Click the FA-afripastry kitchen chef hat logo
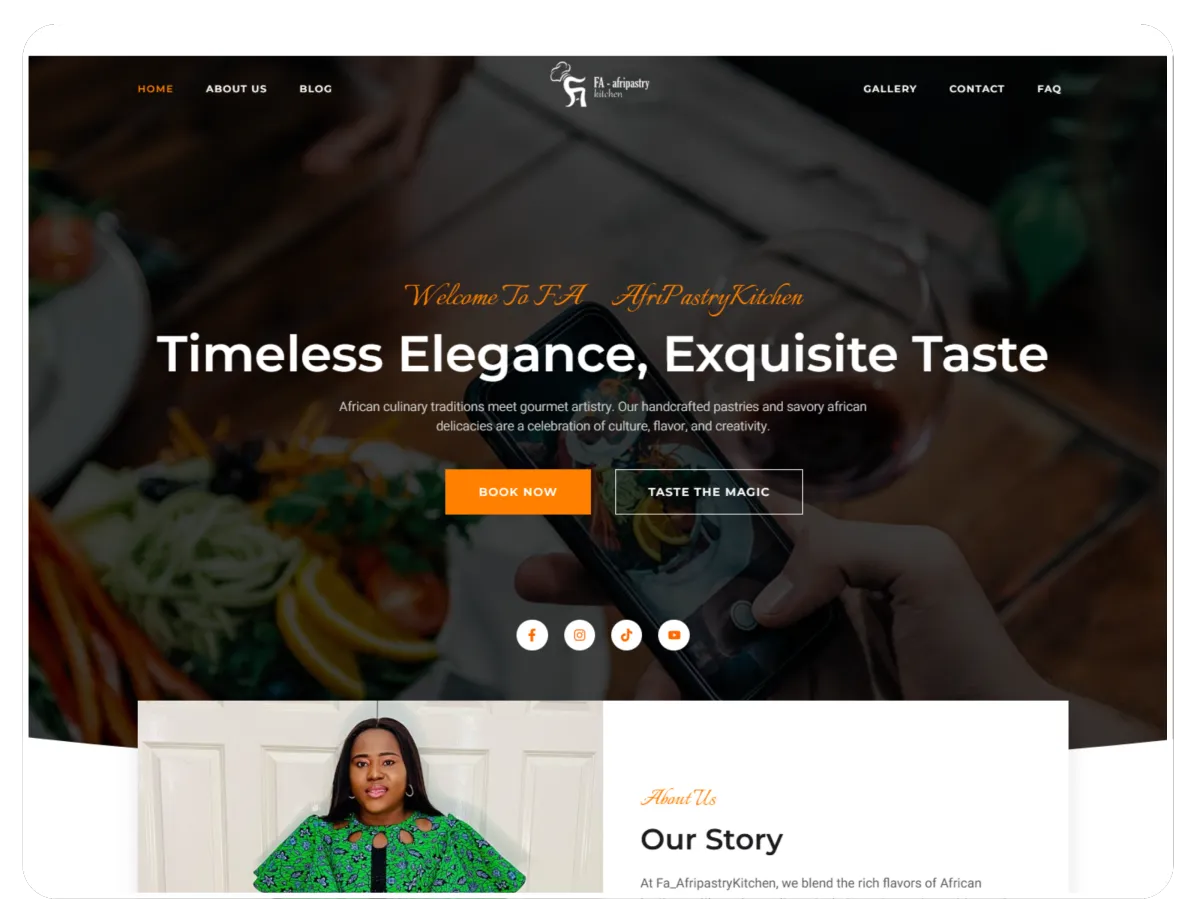The image size is (1200, 921). pos(600,85)
